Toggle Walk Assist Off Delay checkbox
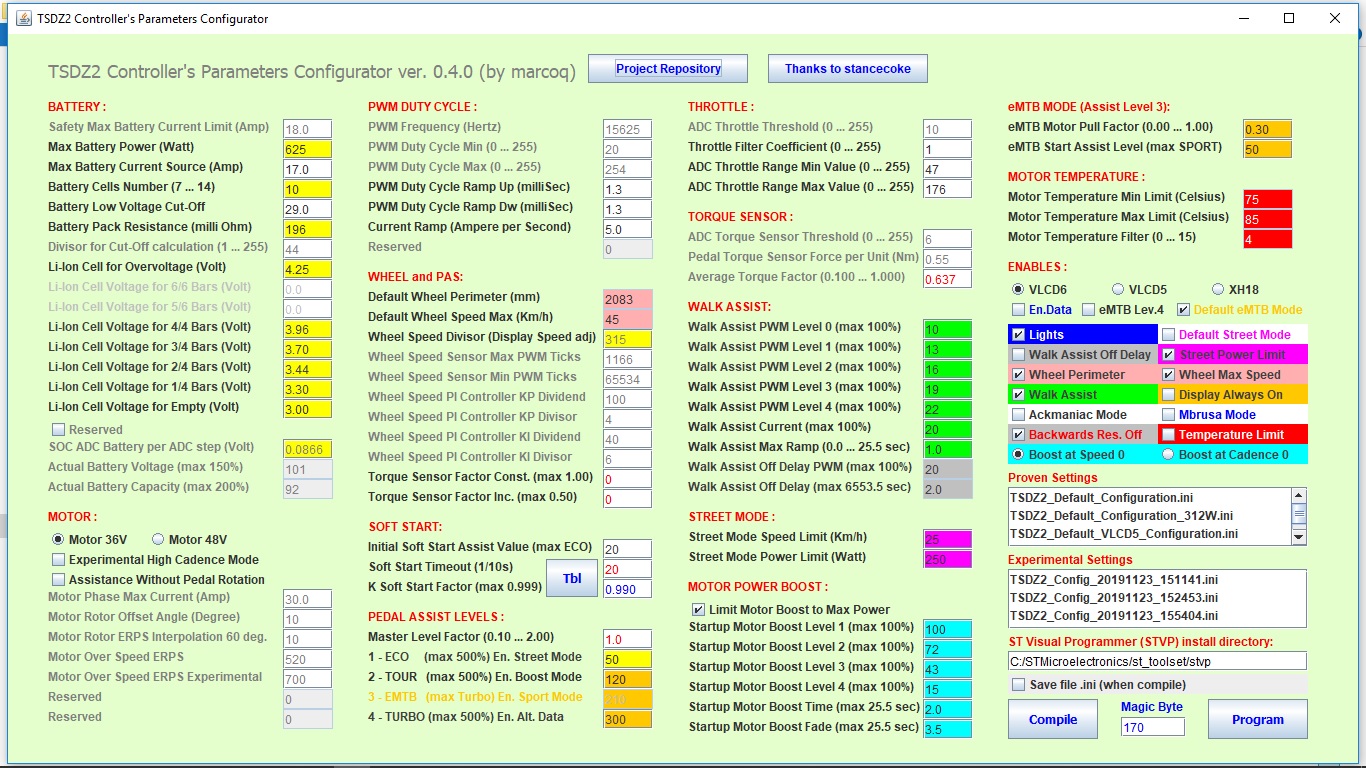 tap(1018, 355)
